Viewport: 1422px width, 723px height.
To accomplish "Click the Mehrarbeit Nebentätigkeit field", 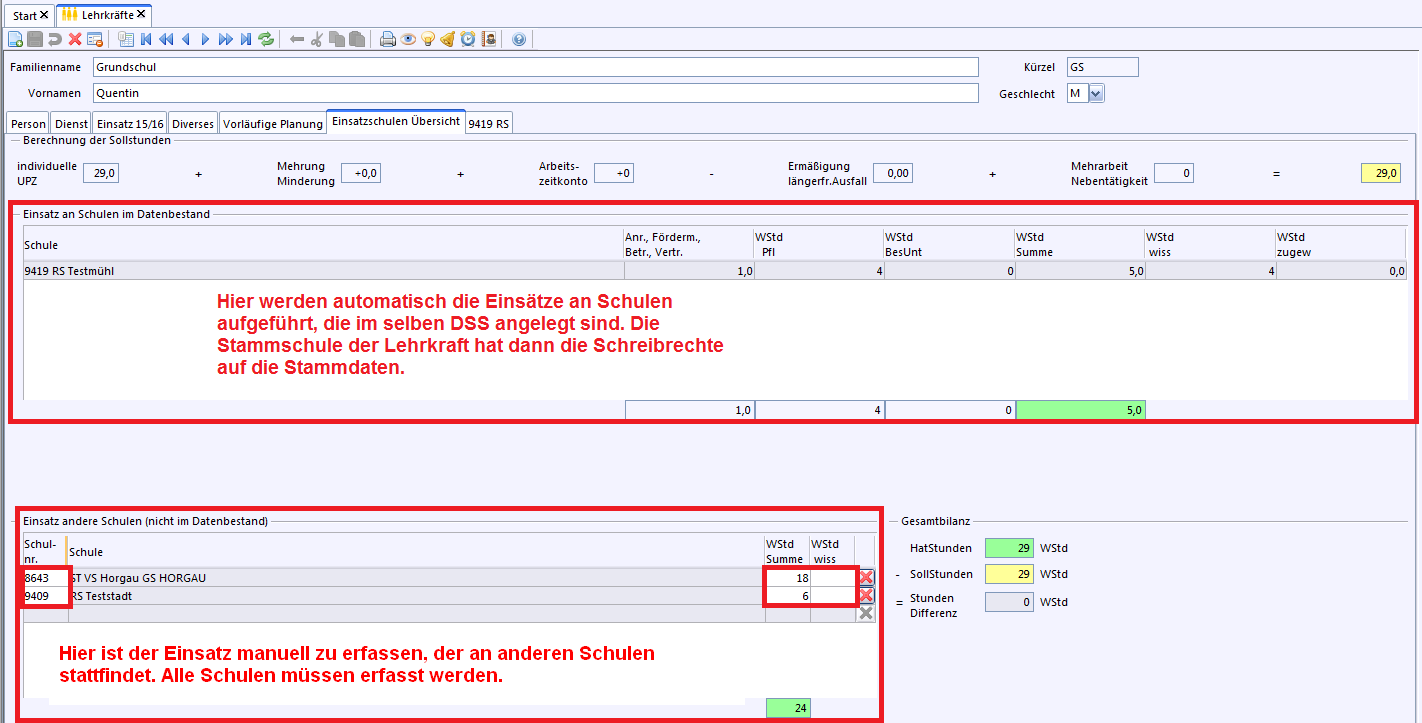I will click(1174, 173).
